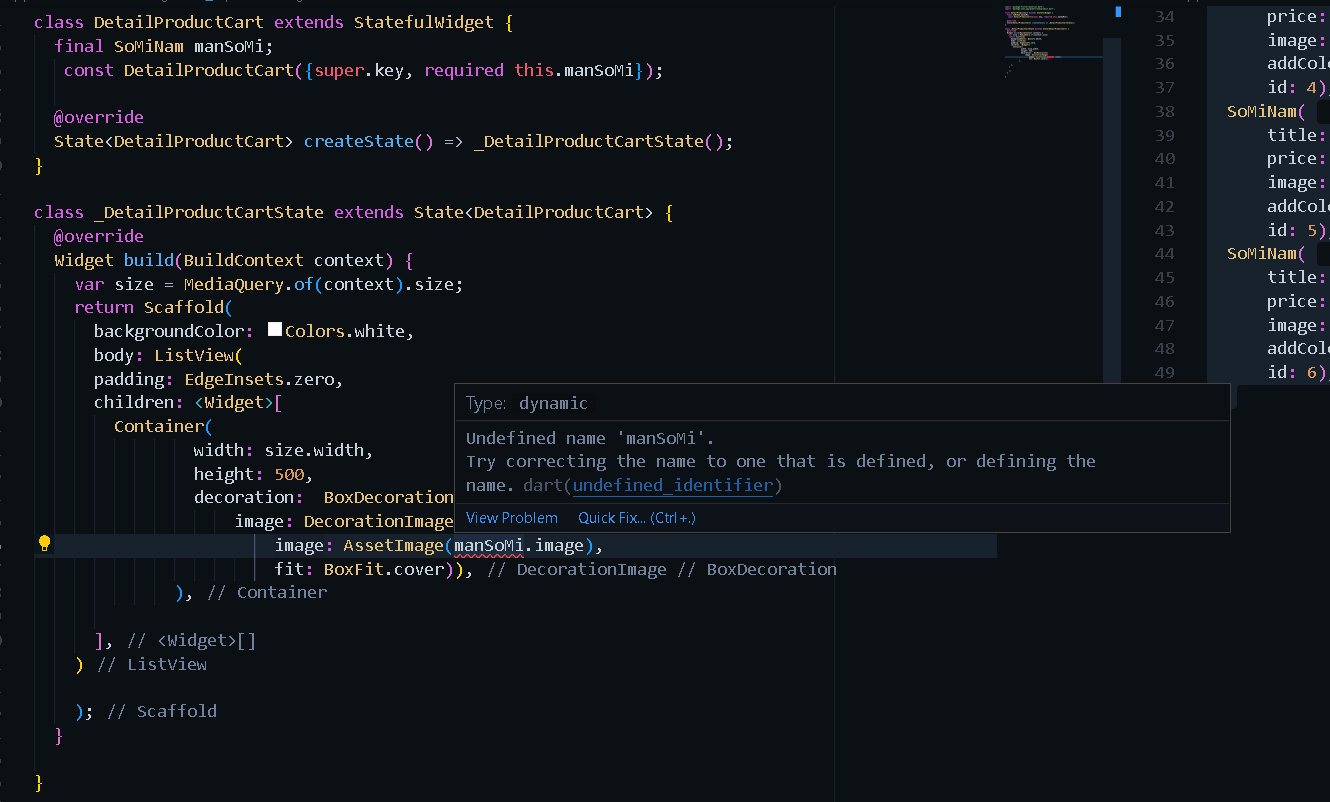
Task: Click the 'Type: dynamic' hover header
Action: tap(527, 403)
